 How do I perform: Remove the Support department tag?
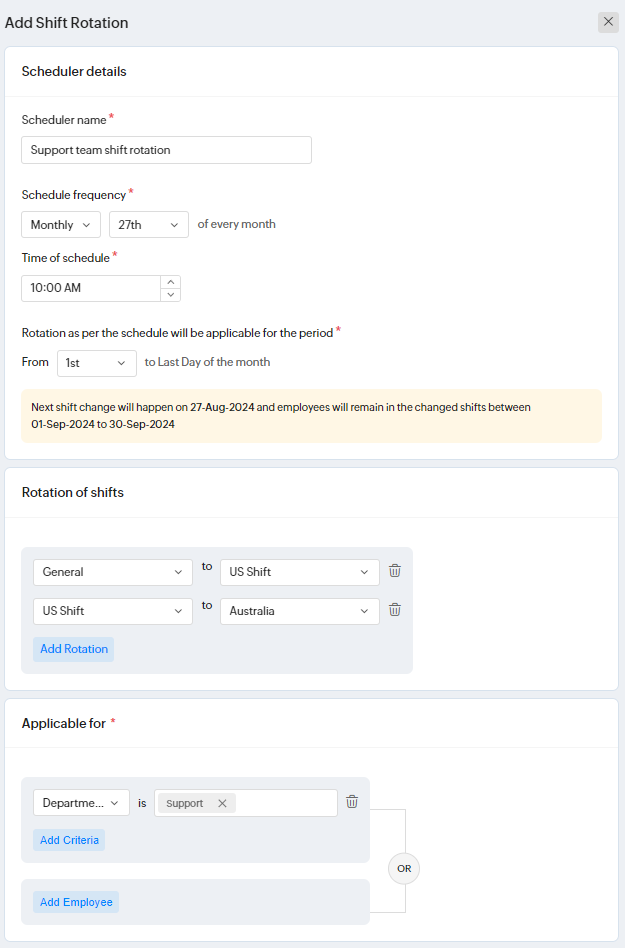click(222, 803)
